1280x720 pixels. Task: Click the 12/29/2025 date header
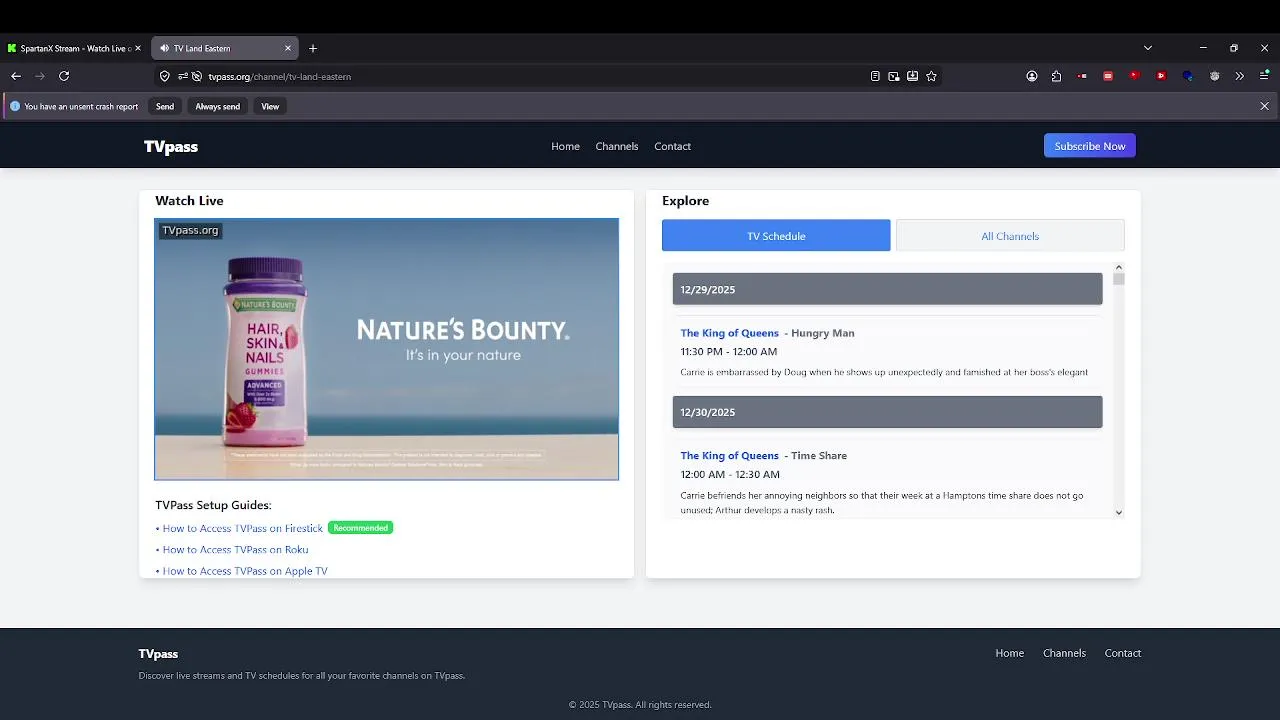click(887, 289)
